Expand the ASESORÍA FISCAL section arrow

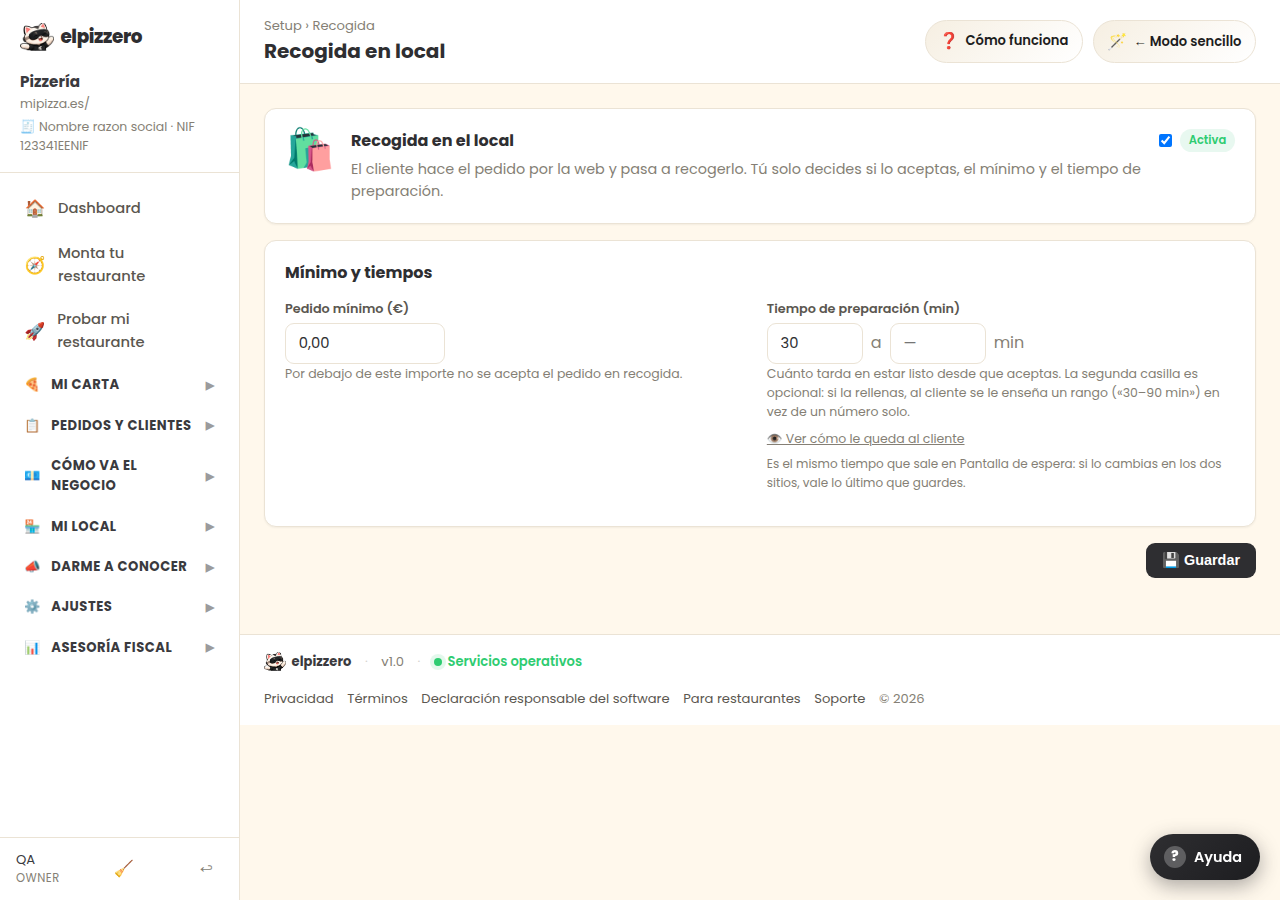[210, 648]
